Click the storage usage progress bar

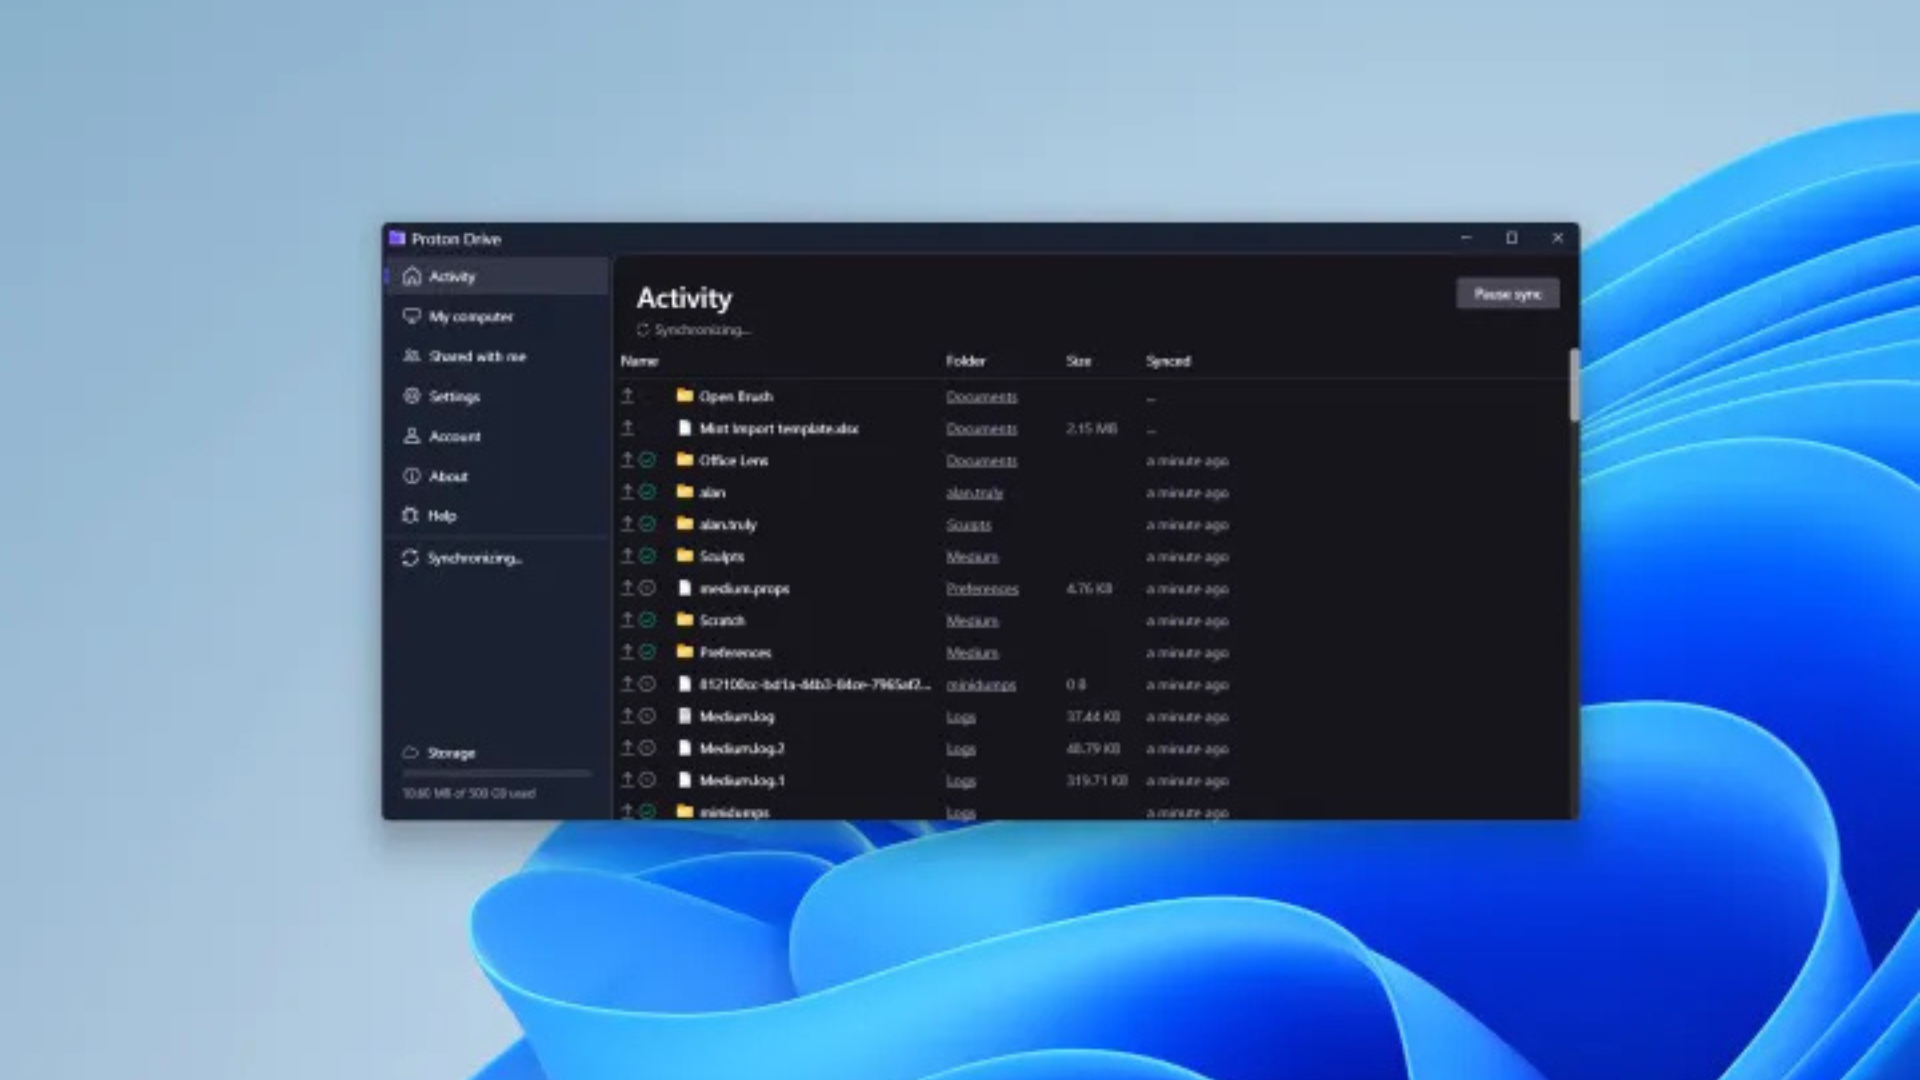pos(497,773)
